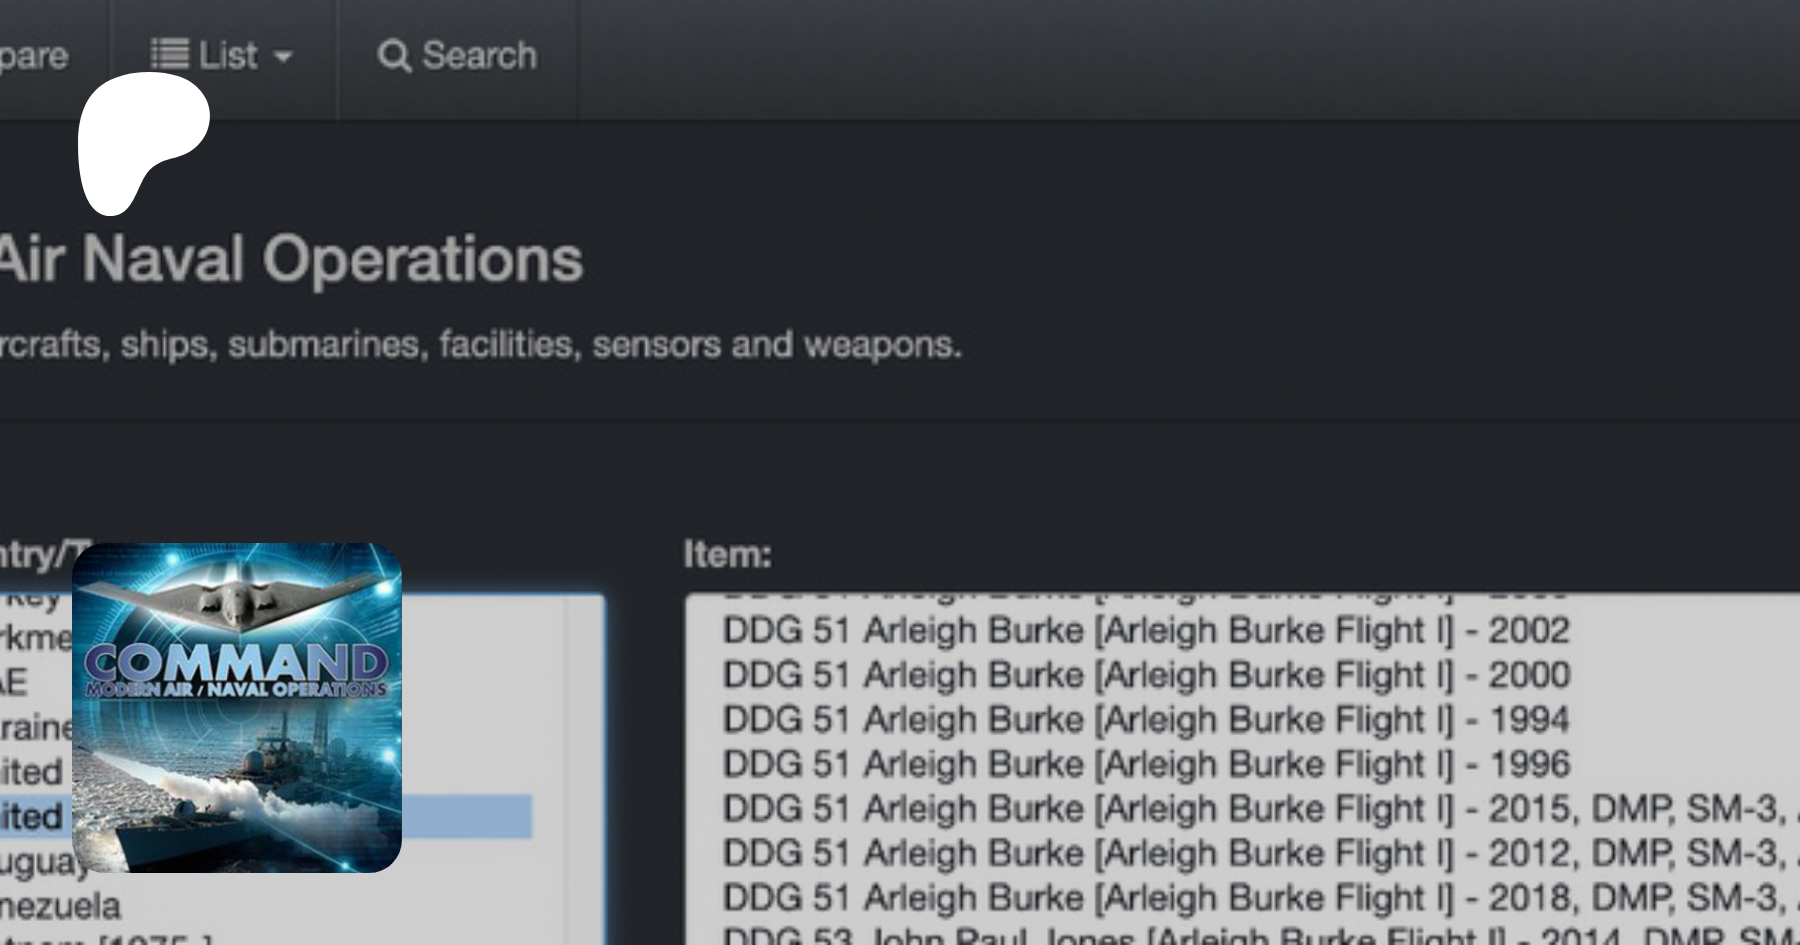
Task: Choose the DDG 51 Arleigh Burke 1996 entry
Action: (x=1145, y=764)
